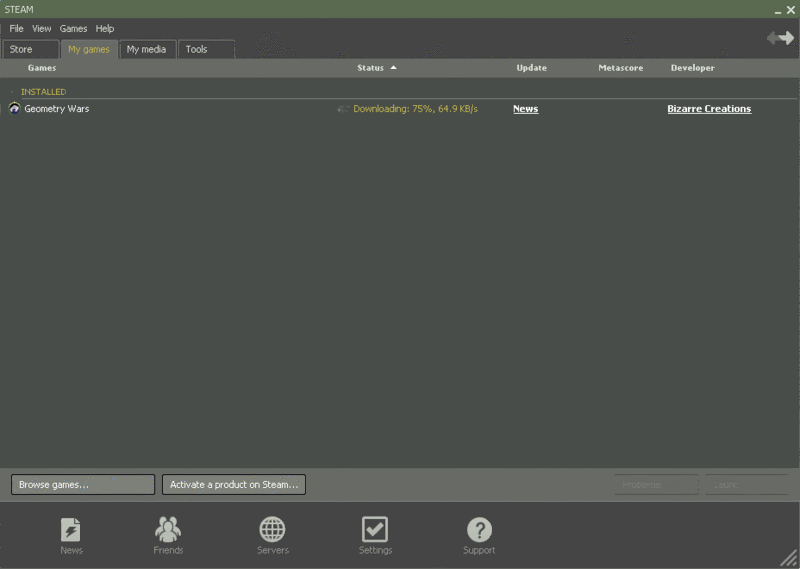Screen dimensions: 800x569
Task: Open the News link for Geometry Wars
Action: coord(526,109)
